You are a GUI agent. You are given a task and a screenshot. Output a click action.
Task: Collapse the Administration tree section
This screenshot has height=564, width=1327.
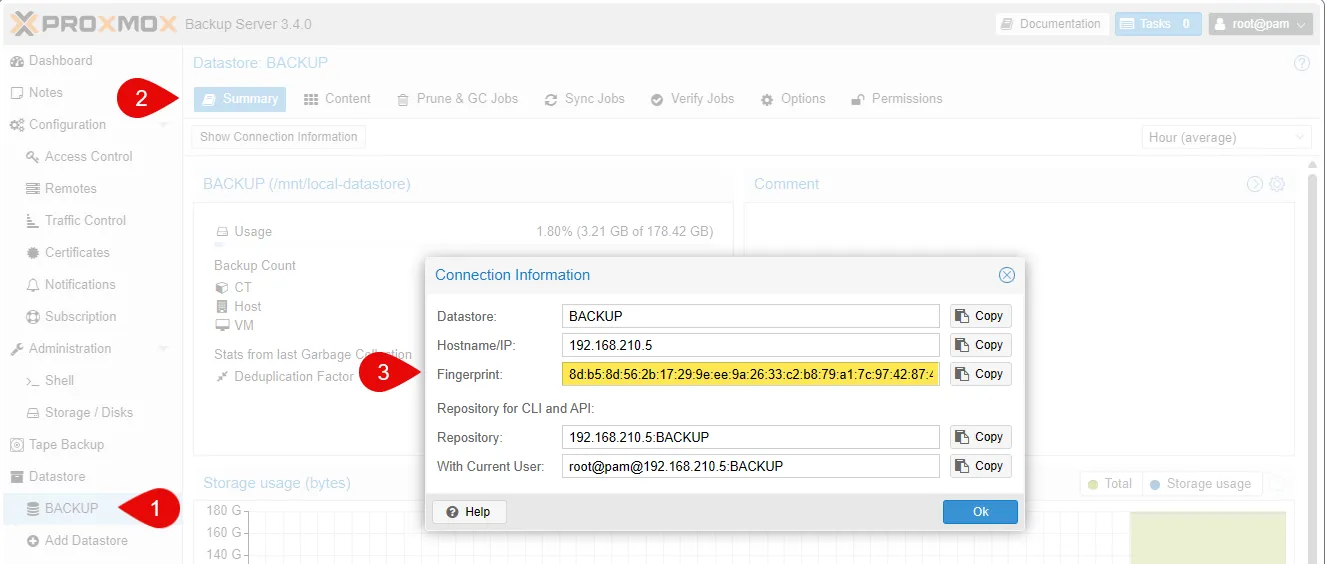pos(163,349)
